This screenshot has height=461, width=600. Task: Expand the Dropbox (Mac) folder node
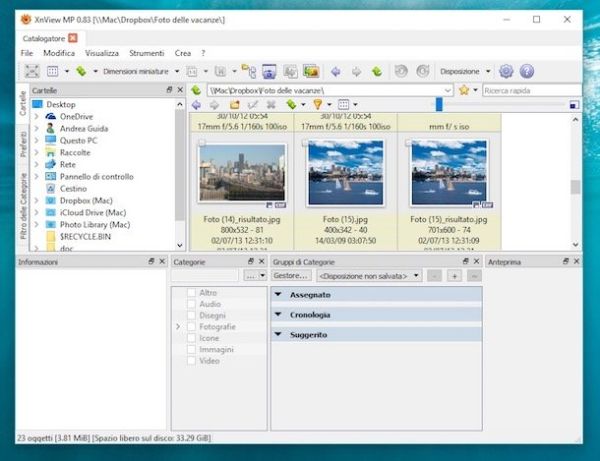tap(36, 200)
